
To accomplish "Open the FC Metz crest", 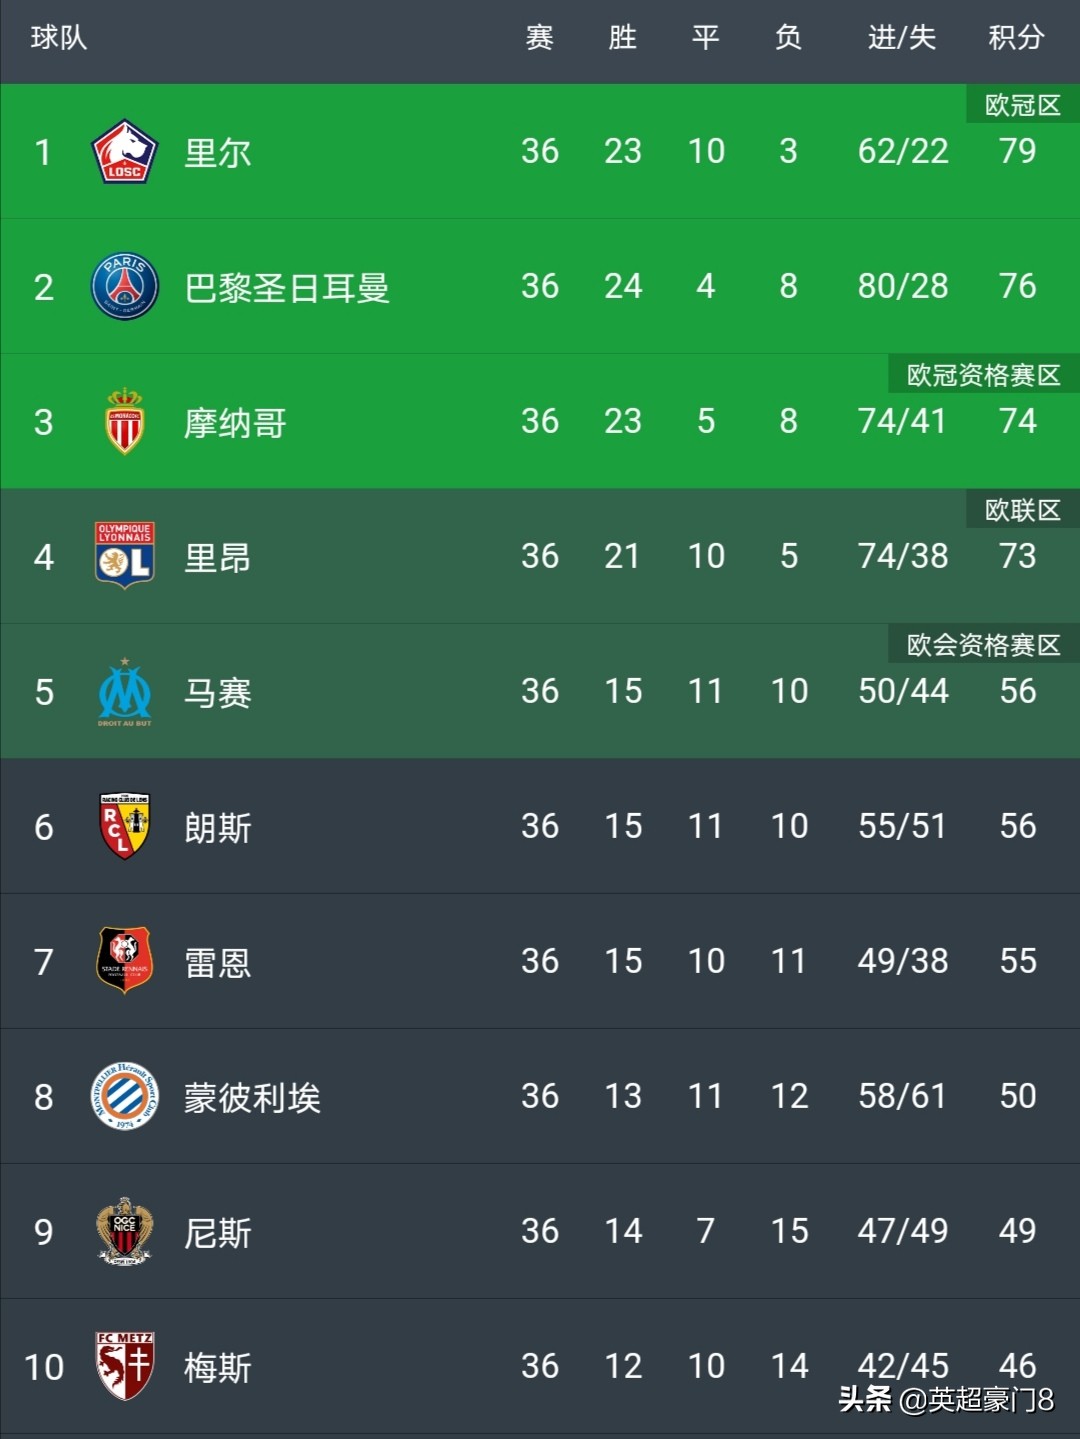I will (124, 1366).
